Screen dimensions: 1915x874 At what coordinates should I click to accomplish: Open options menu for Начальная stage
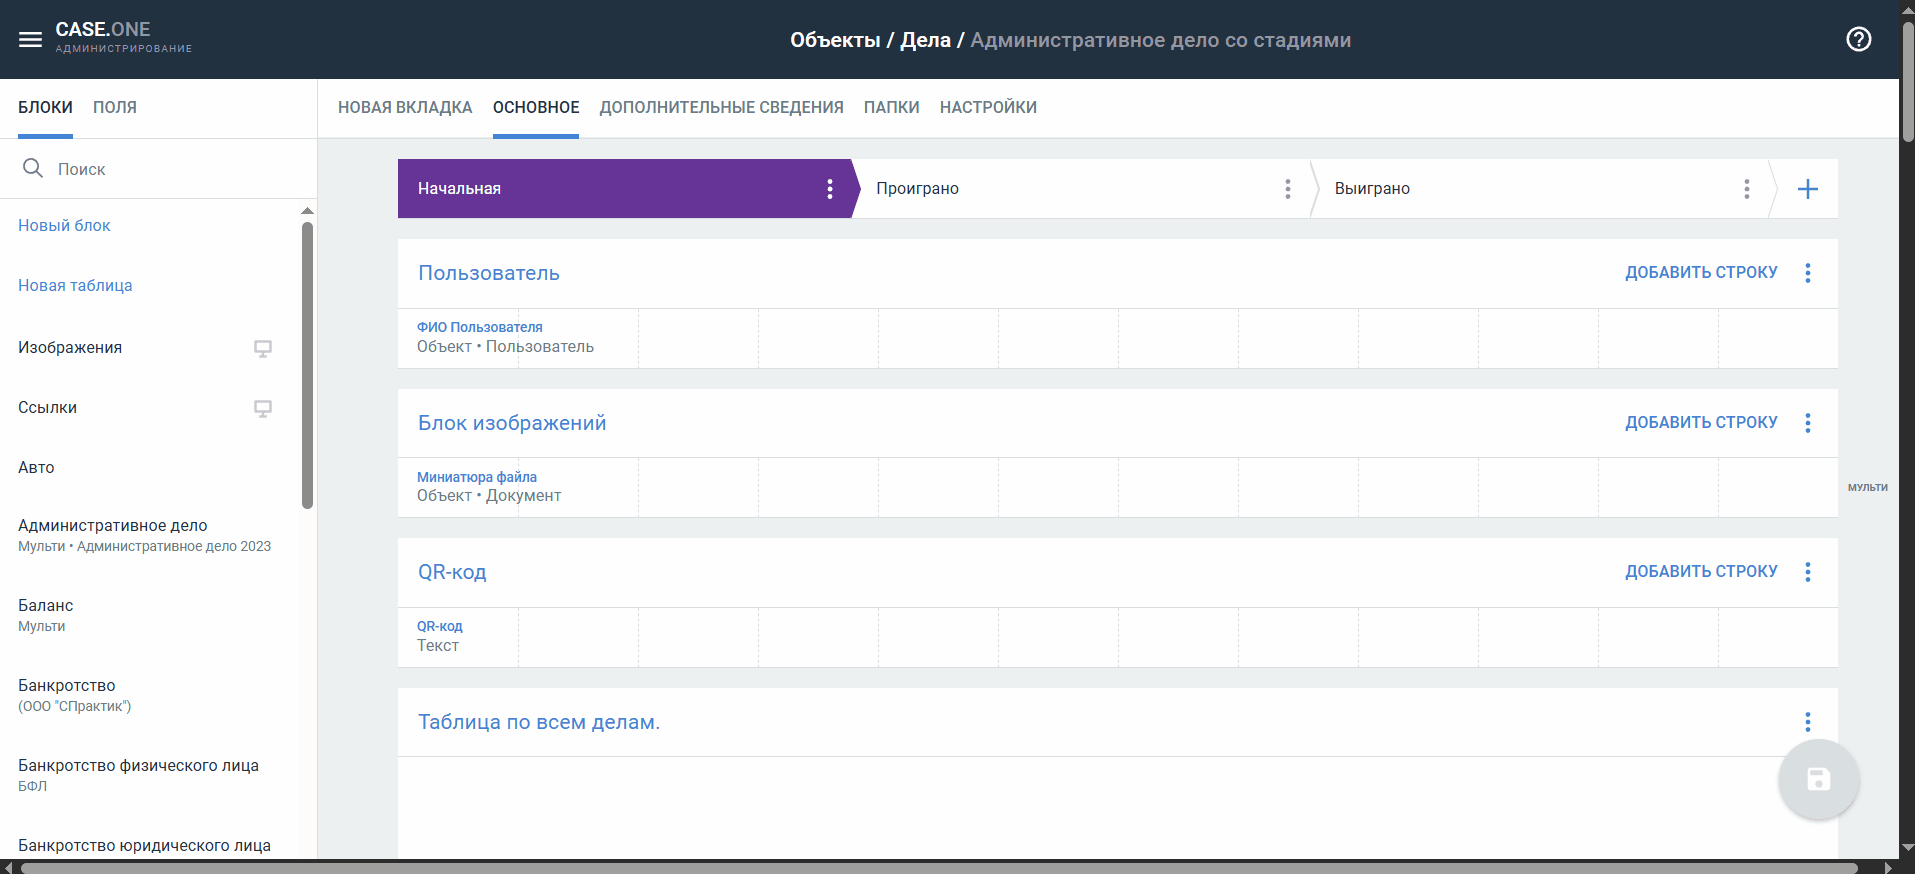[829, 189]
